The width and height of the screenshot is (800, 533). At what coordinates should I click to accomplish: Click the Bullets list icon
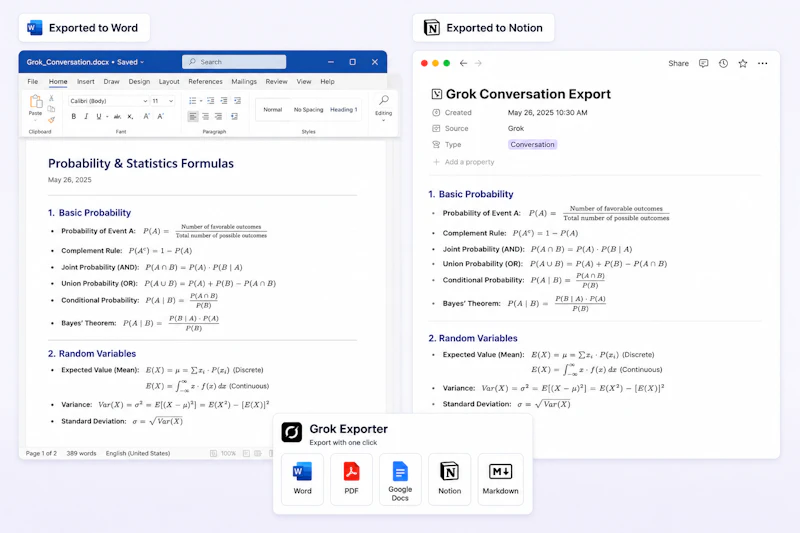tap(192, 101)
